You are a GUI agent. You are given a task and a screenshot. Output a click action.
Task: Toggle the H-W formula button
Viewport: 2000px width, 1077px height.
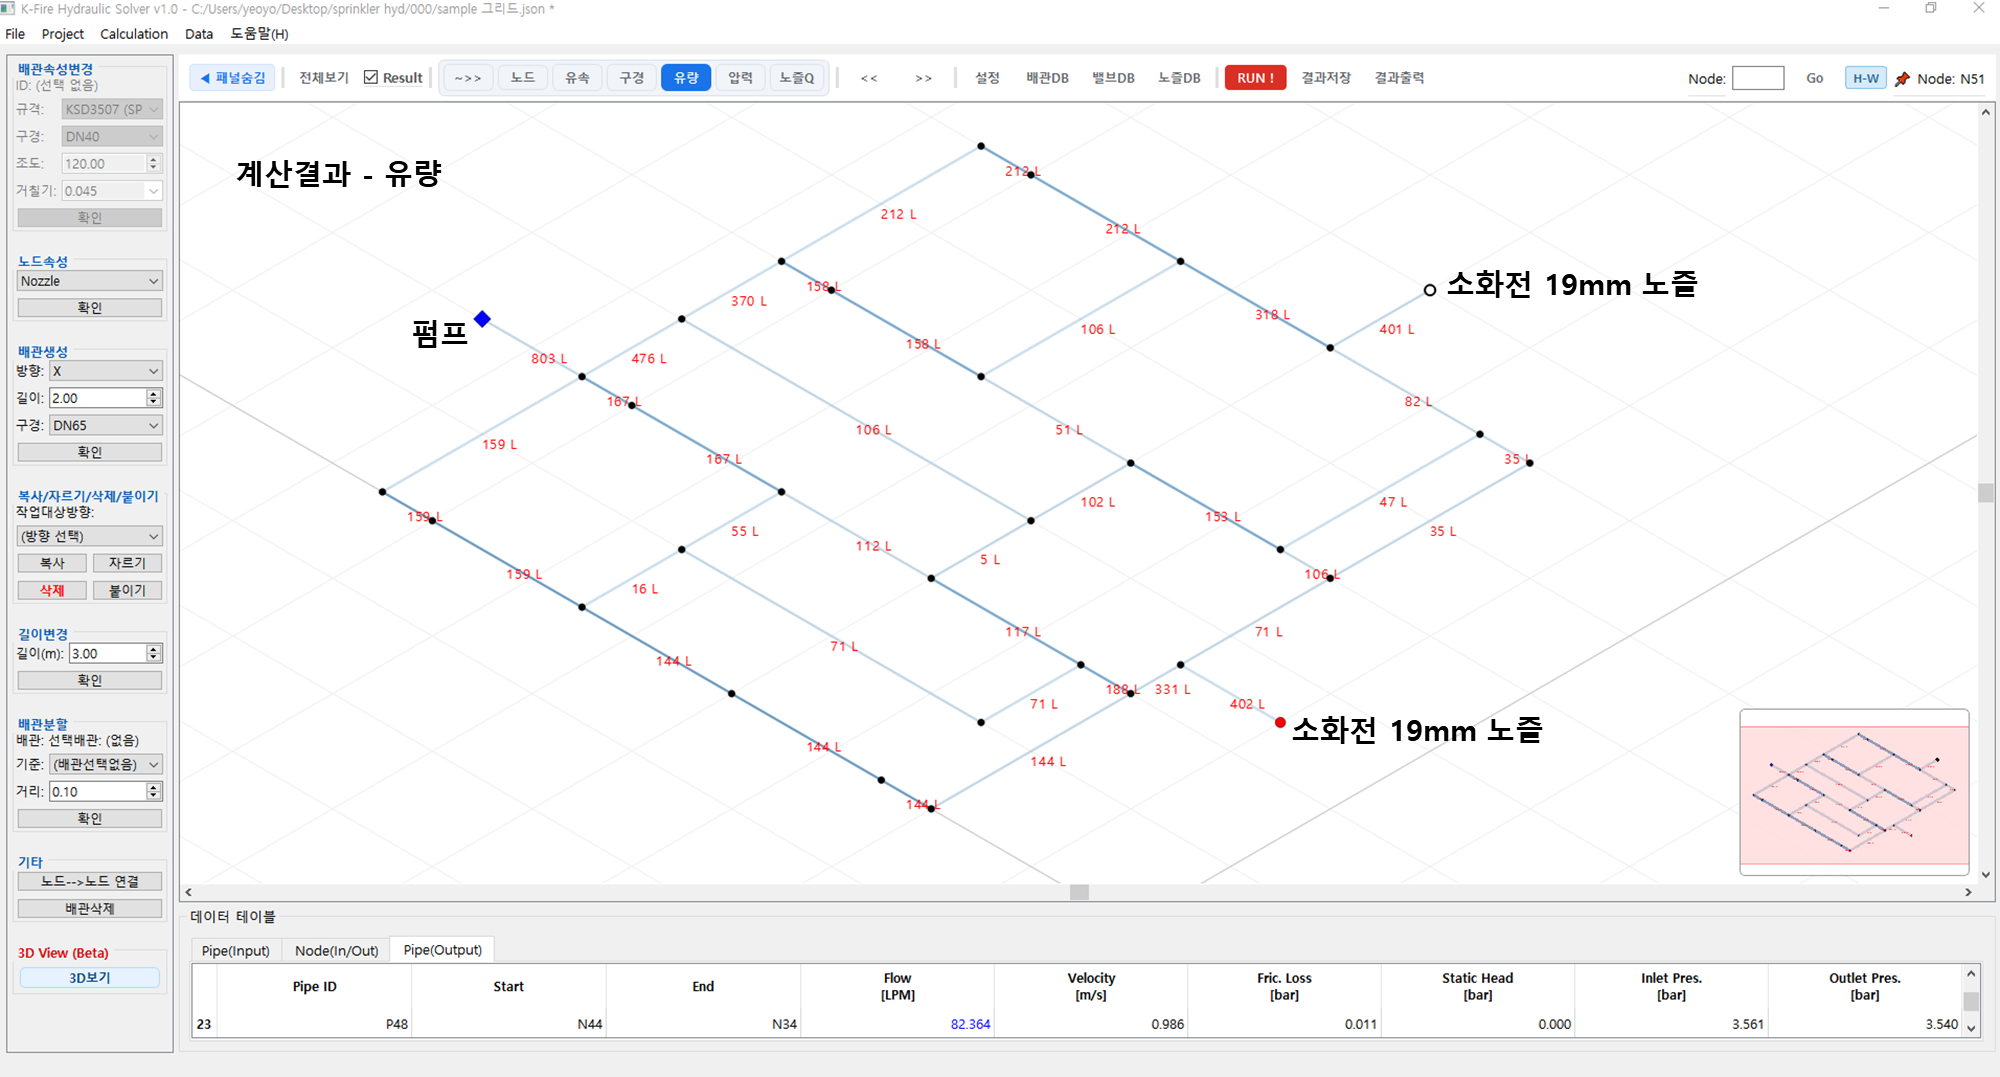pos(1865,78)
